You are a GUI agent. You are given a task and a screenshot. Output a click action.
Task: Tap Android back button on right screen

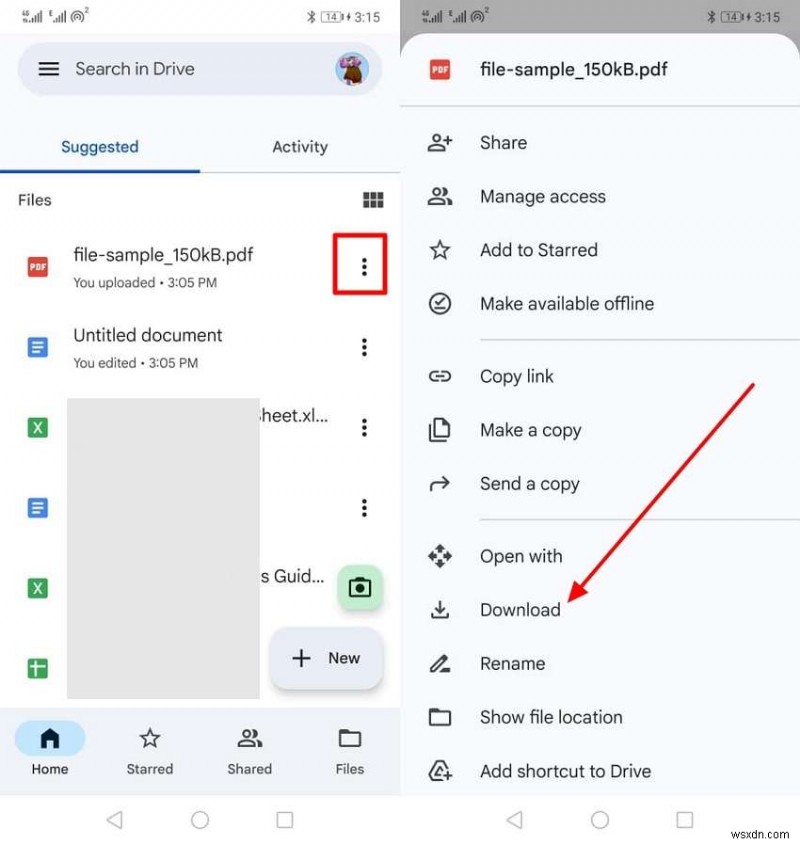515,820
